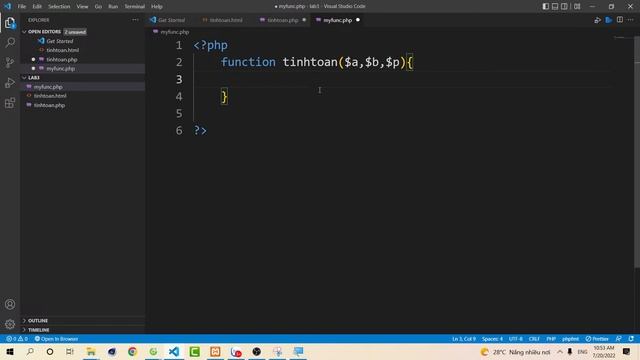Open the Run and Debug view

(x=10, y=82)
